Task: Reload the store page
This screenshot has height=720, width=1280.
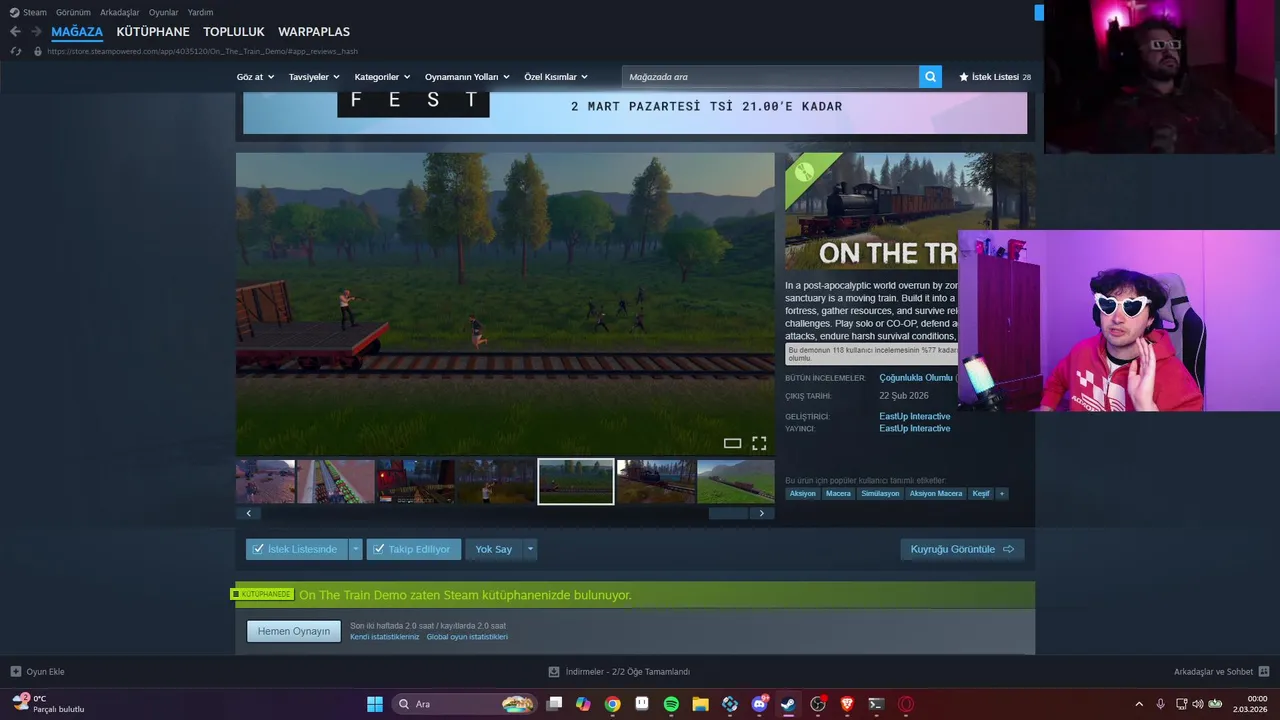Action: pos(15,51)
